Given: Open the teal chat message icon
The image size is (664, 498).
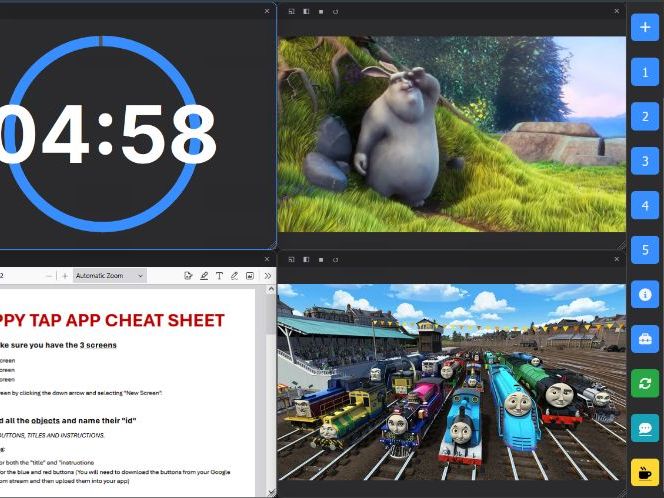Looking at the screenshot, I should pos(644,428).
